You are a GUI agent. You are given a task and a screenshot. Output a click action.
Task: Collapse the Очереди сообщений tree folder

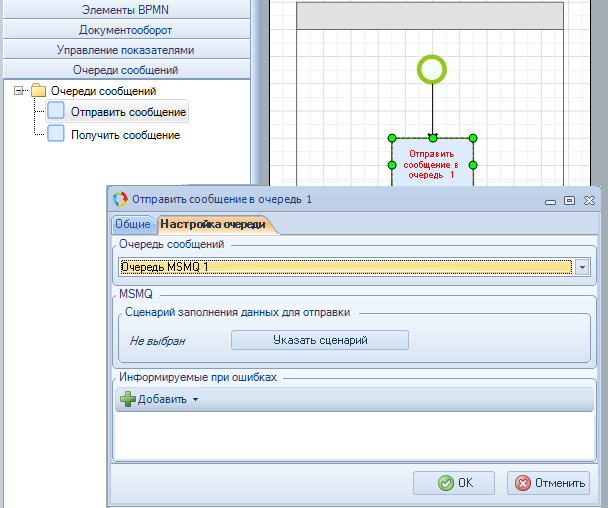[18, 91]
